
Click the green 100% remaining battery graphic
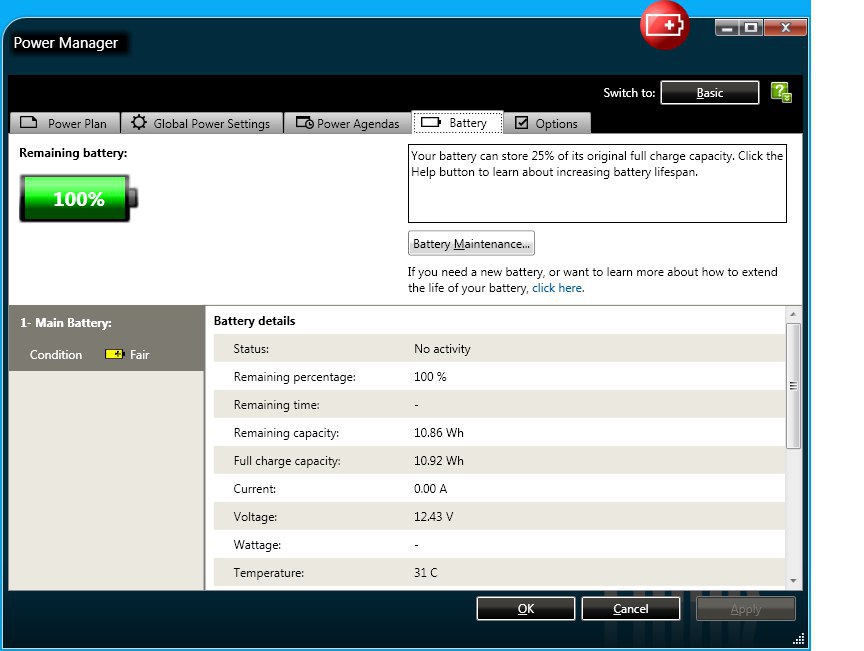coord(78,198)
